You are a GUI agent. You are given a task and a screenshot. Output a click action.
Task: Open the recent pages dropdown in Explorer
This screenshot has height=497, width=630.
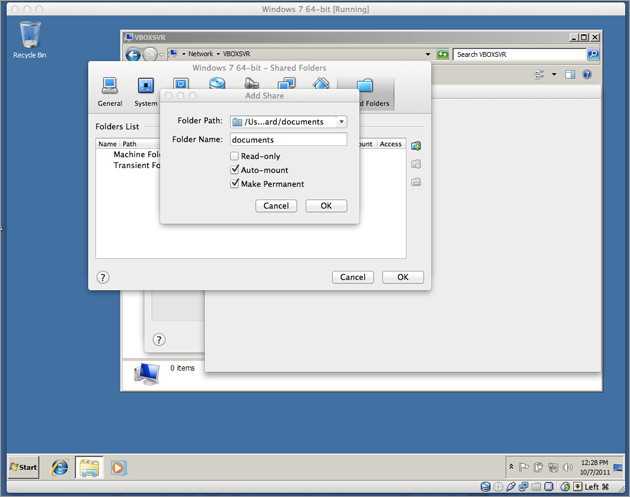(x=162, y=54)
